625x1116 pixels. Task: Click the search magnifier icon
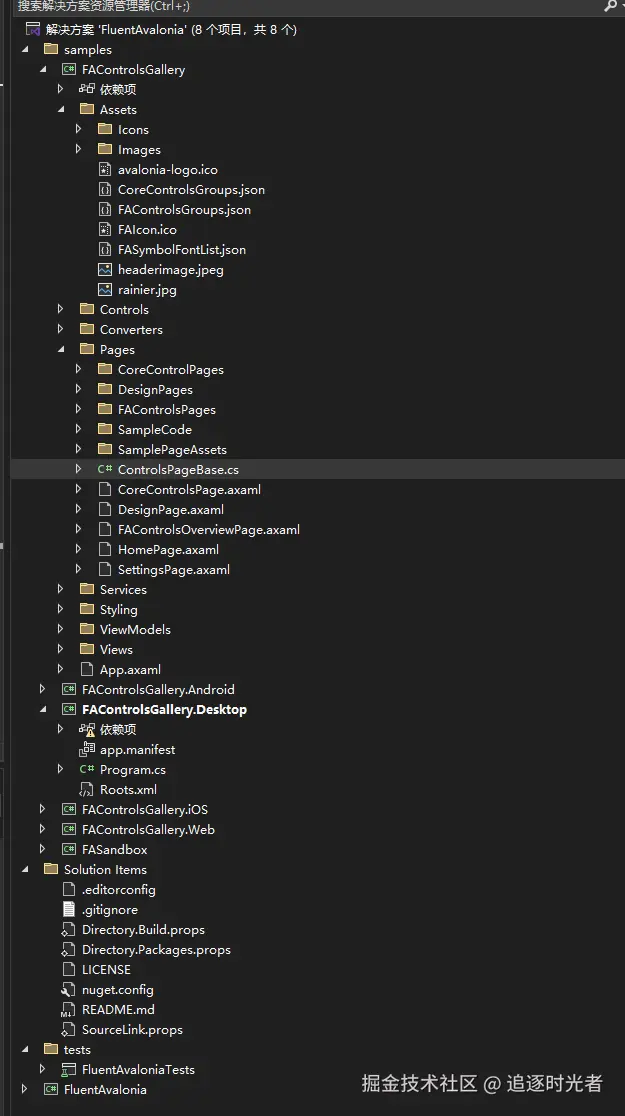coord(610,6)
